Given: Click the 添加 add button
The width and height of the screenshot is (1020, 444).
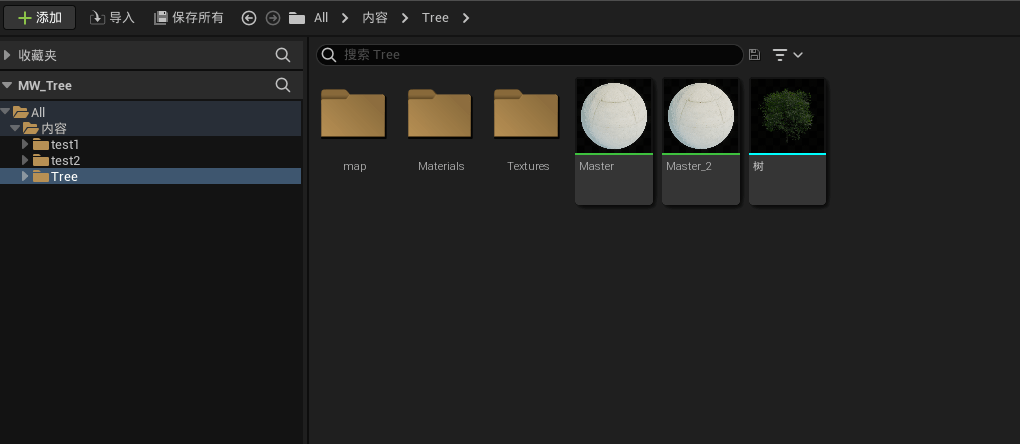Looking at the screenshot, I should pyautogui.click(x=39, y=18).
